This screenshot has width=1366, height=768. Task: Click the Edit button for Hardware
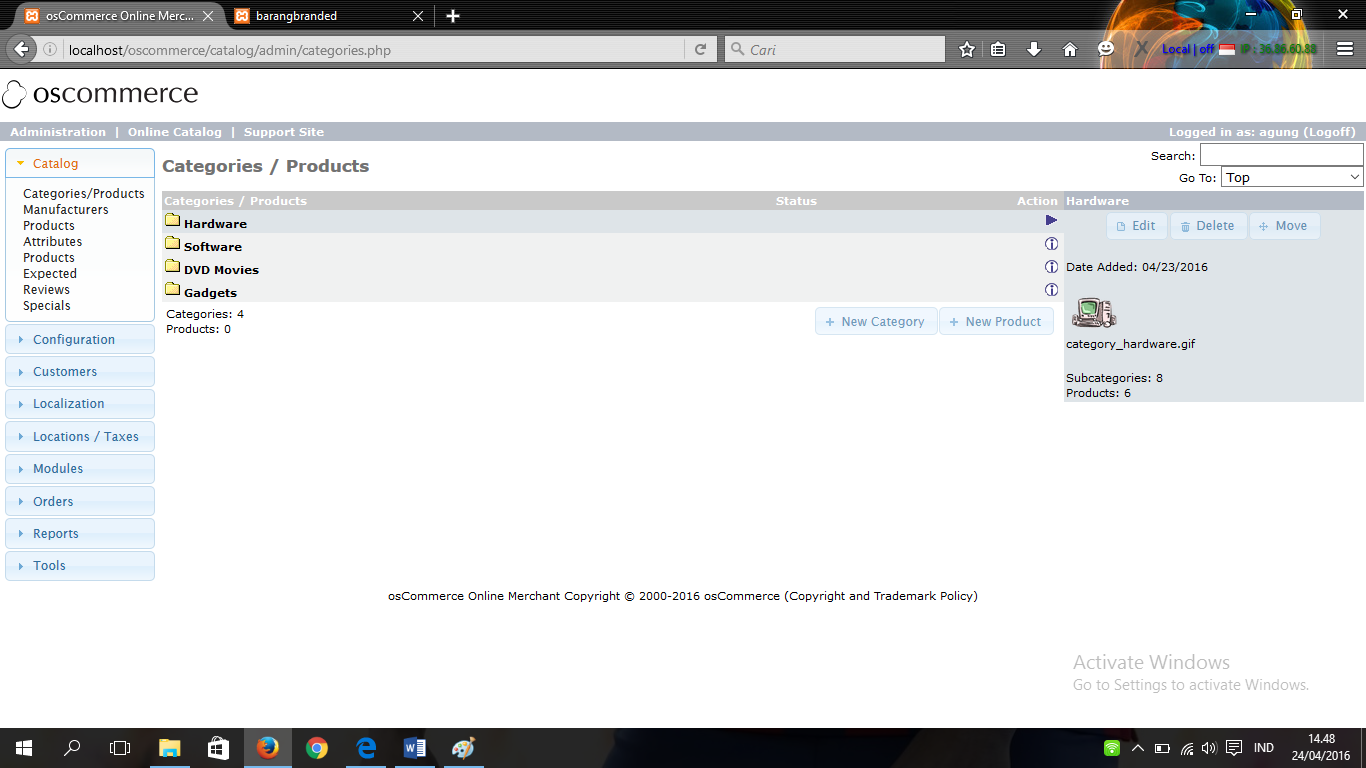(1137, 226)
